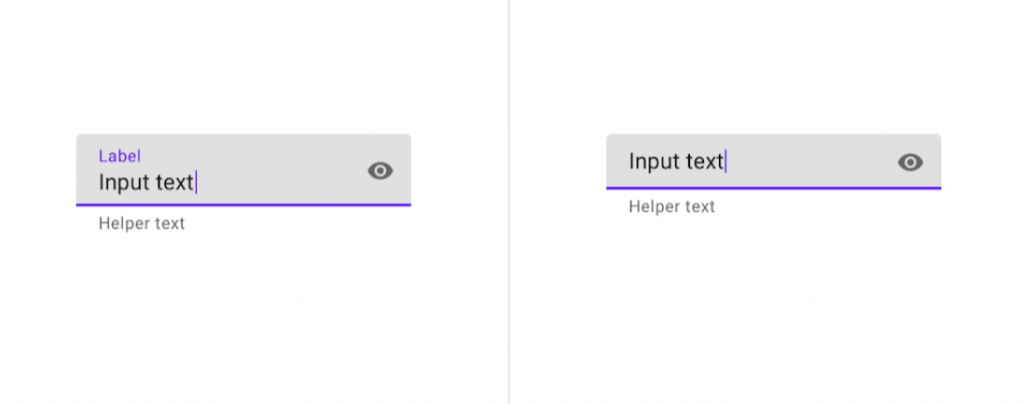Click purple active underline of right field
Image resolution: width=1024 pixels, height=404 pixels.
click(x=773, y=188)
